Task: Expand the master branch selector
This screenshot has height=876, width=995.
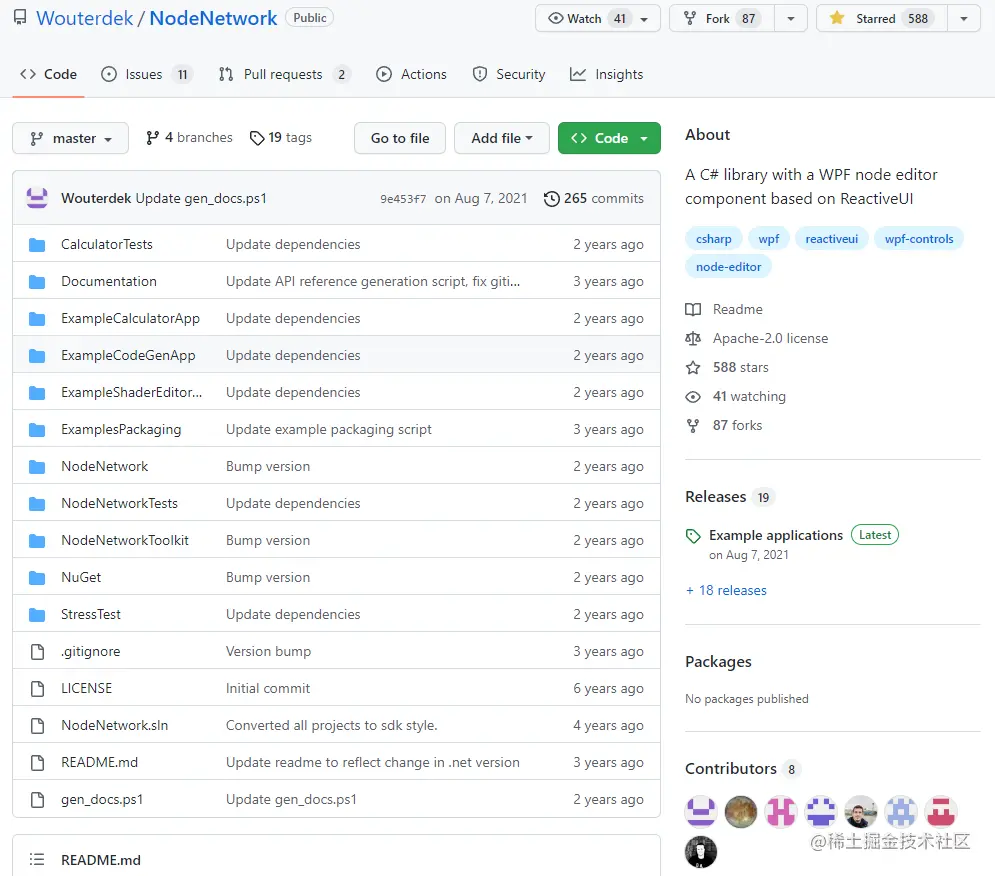Action: [x=70, y=138]
